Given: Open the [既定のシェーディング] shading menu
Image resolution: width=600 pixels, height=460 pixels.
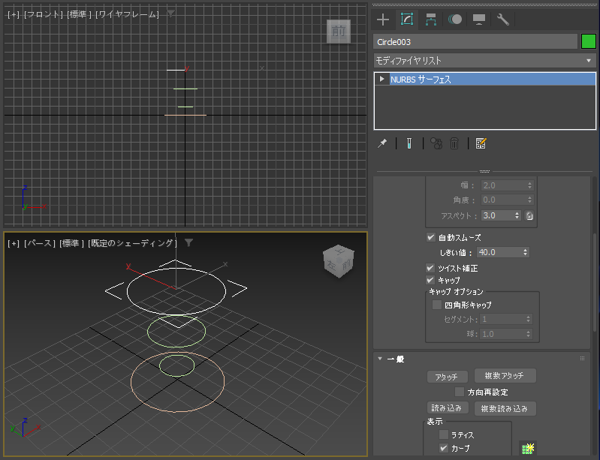Looking at the screenshot, I should [x=132, y=243].
